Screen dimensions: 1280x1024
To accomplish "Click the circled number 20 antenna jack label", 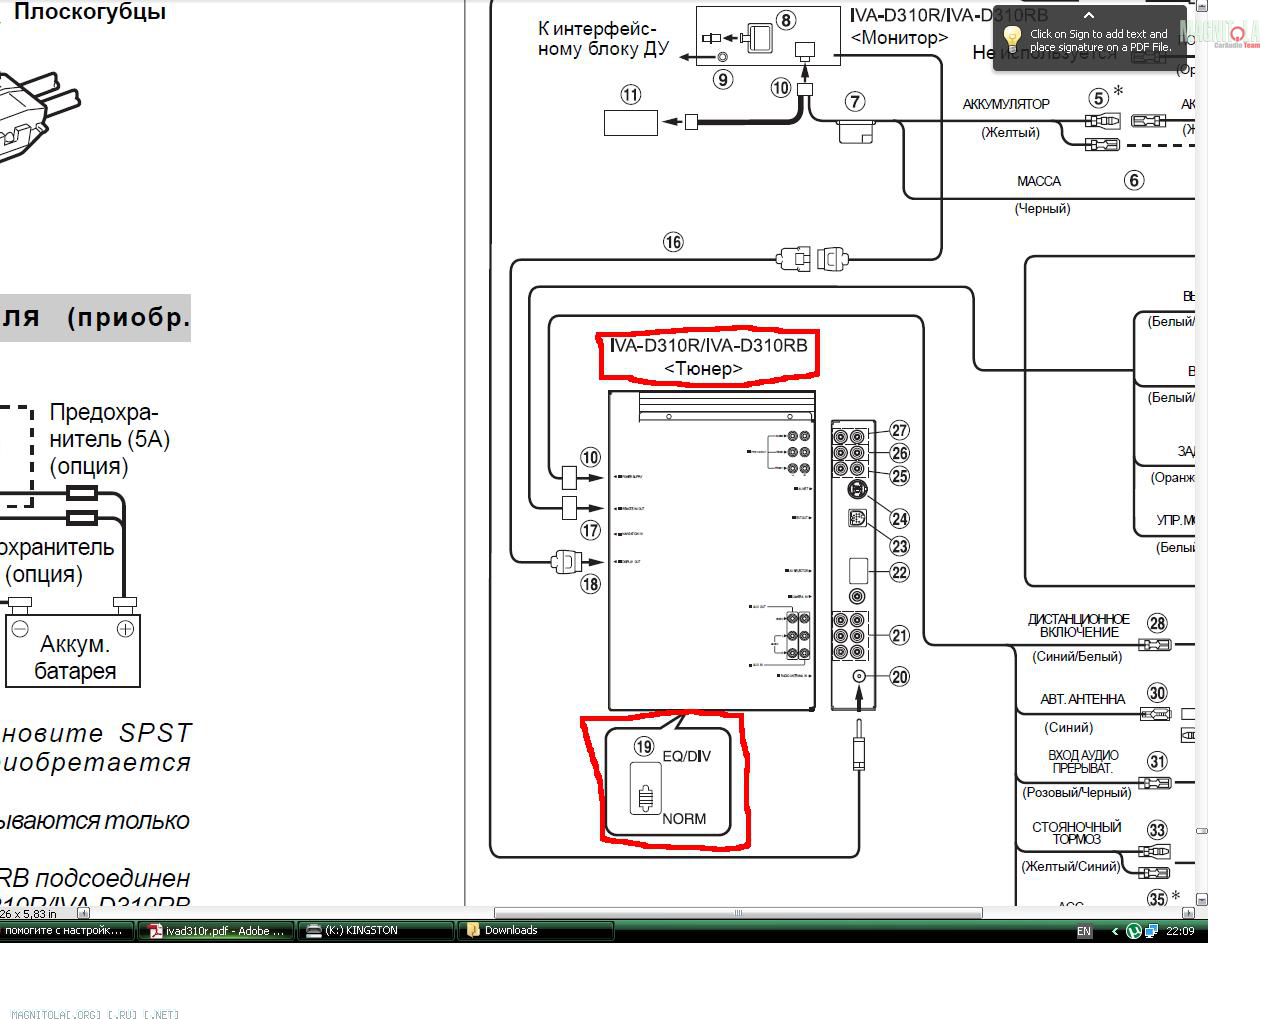I will tap(899, 677).
